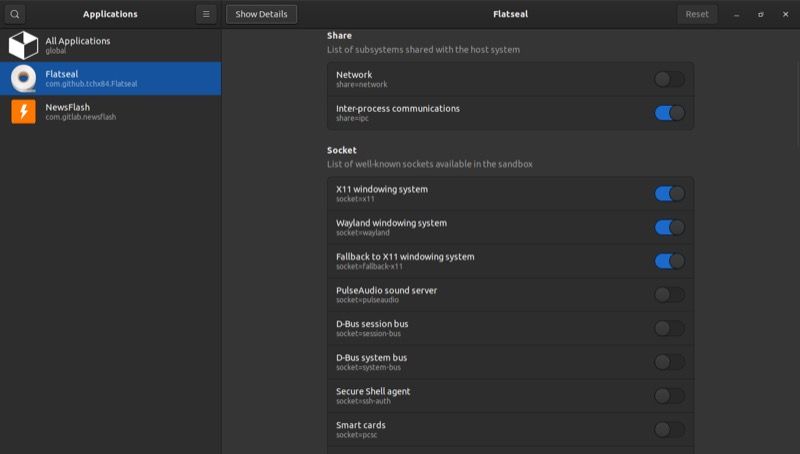Open the hamburger main menu
Screen dimensions: 800x454
pos(205,14)
